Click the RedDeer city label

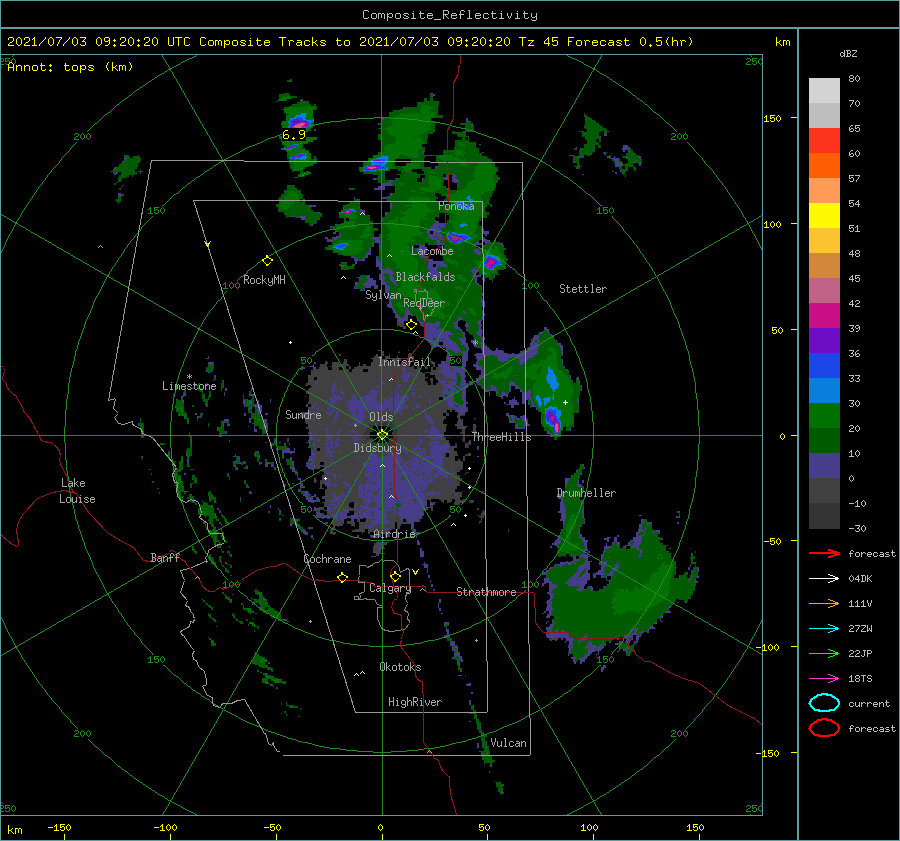[x=424, y=303]
